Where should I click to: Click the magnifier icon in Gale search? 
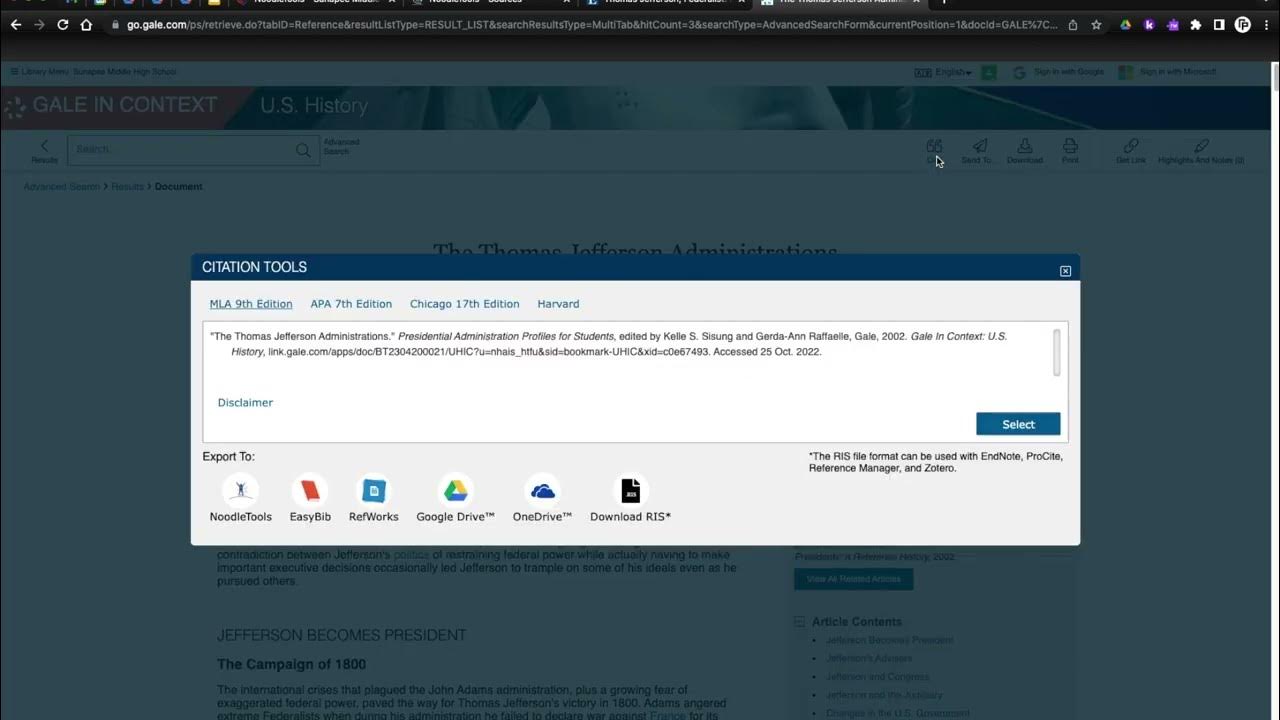(x=302, y=150)
